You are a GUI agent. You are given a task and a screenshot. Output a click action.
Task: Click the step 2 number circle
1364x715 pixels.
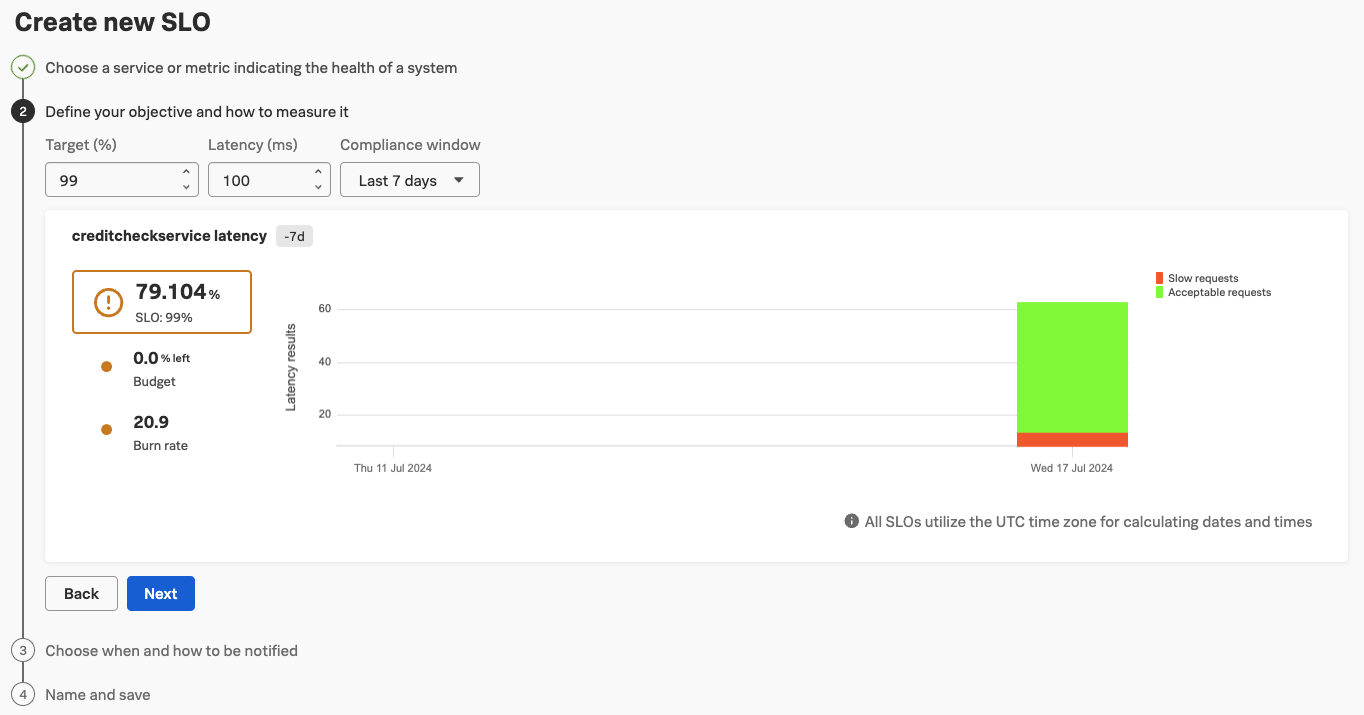point(23,112)
